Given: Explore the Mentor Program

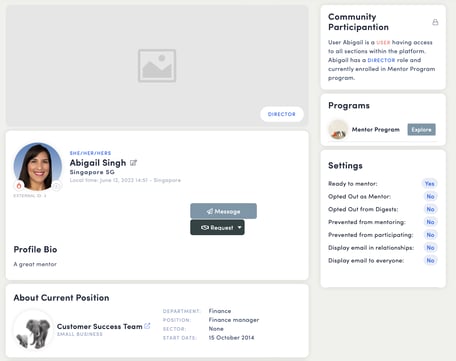Looking at the screenshot, I should pyautogui.click(x=421, y=129).
